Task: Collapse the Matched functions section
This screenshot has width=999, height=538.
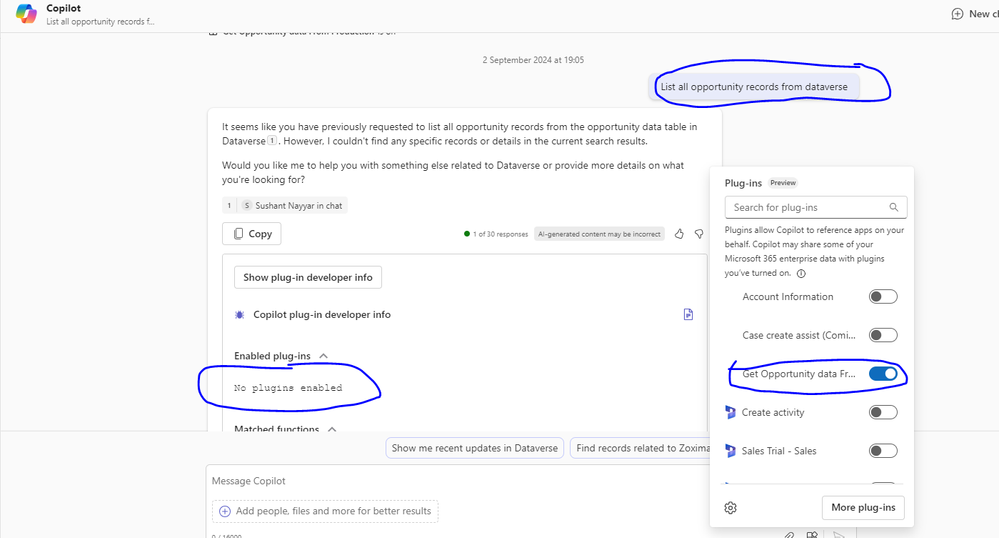Action: pos(332,429)
